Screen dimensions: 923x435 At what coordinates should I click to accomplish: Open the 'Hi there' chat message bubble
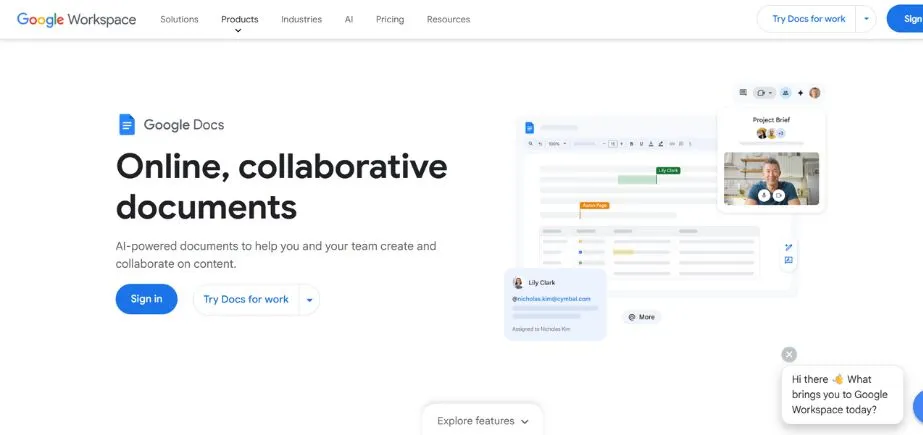coord(842,394)
